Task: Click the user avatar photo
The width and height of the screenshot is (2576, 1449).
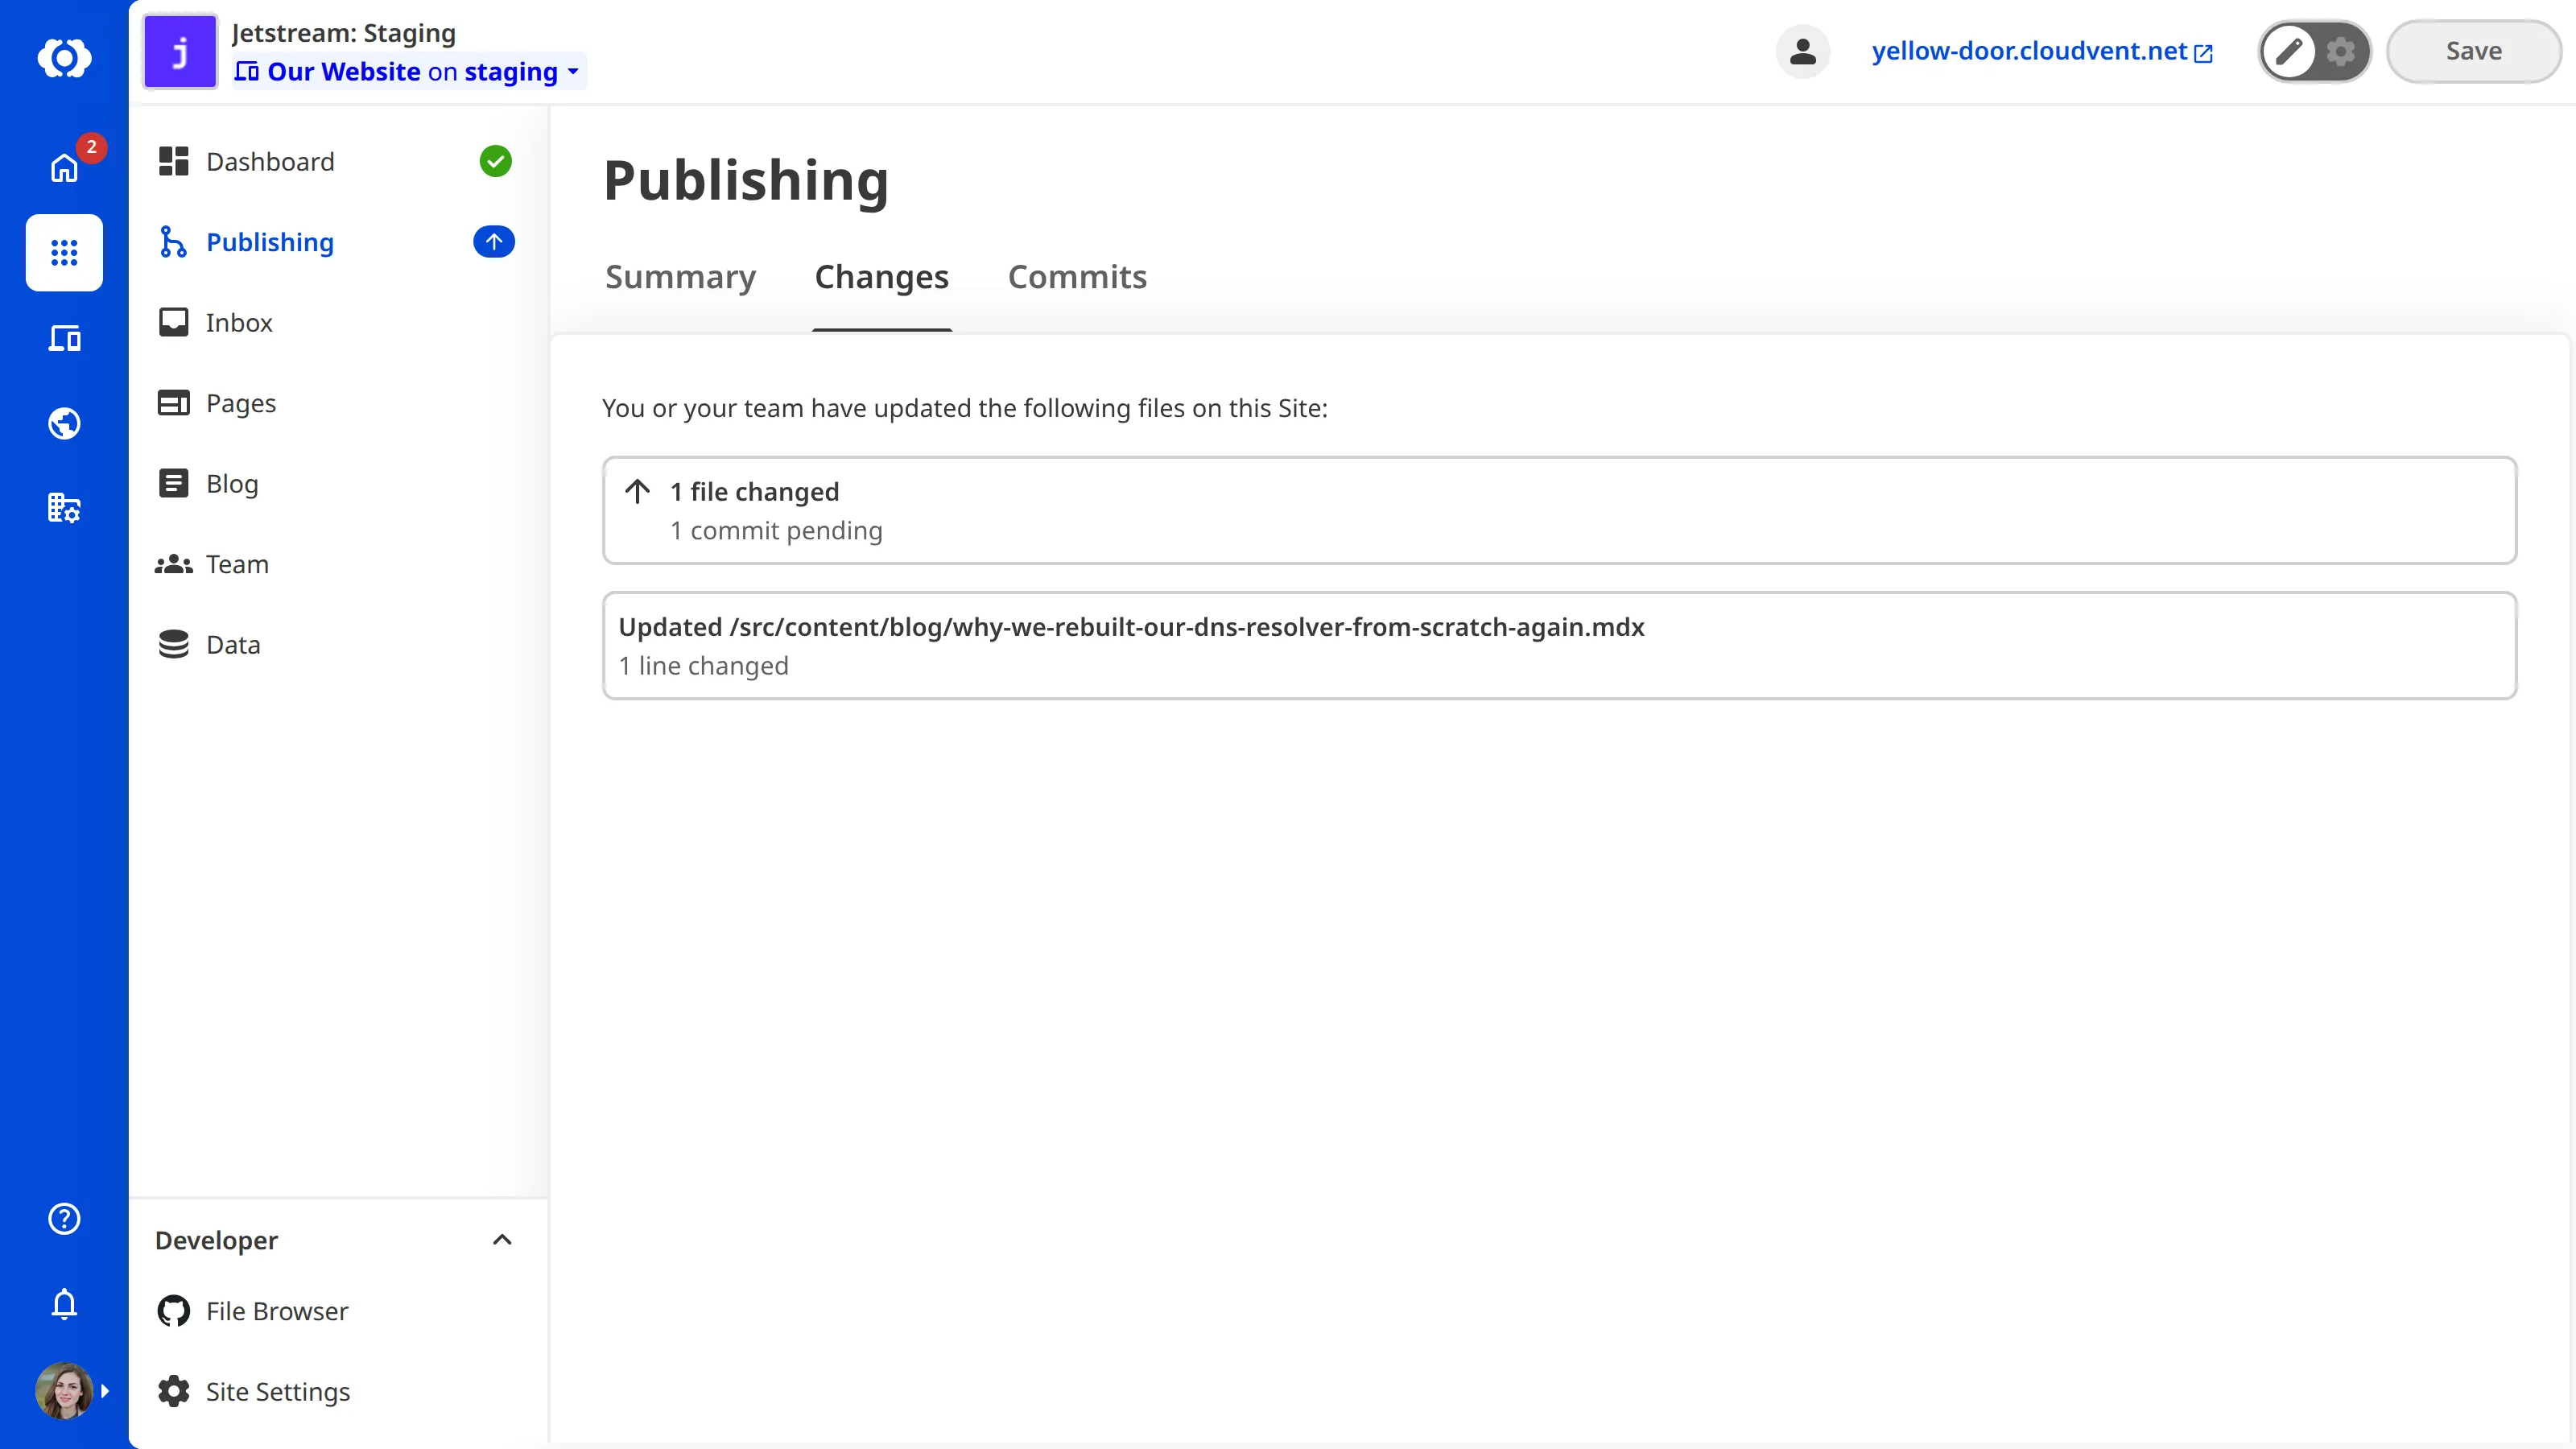Action: (64, 1390)
